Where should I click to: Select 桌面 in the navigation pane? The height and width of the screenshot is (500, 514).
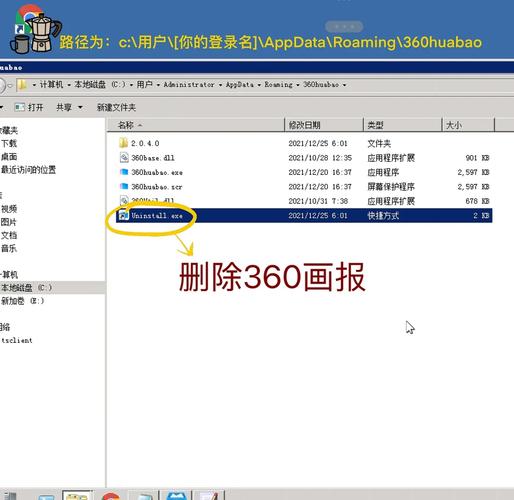click(9, 157)
